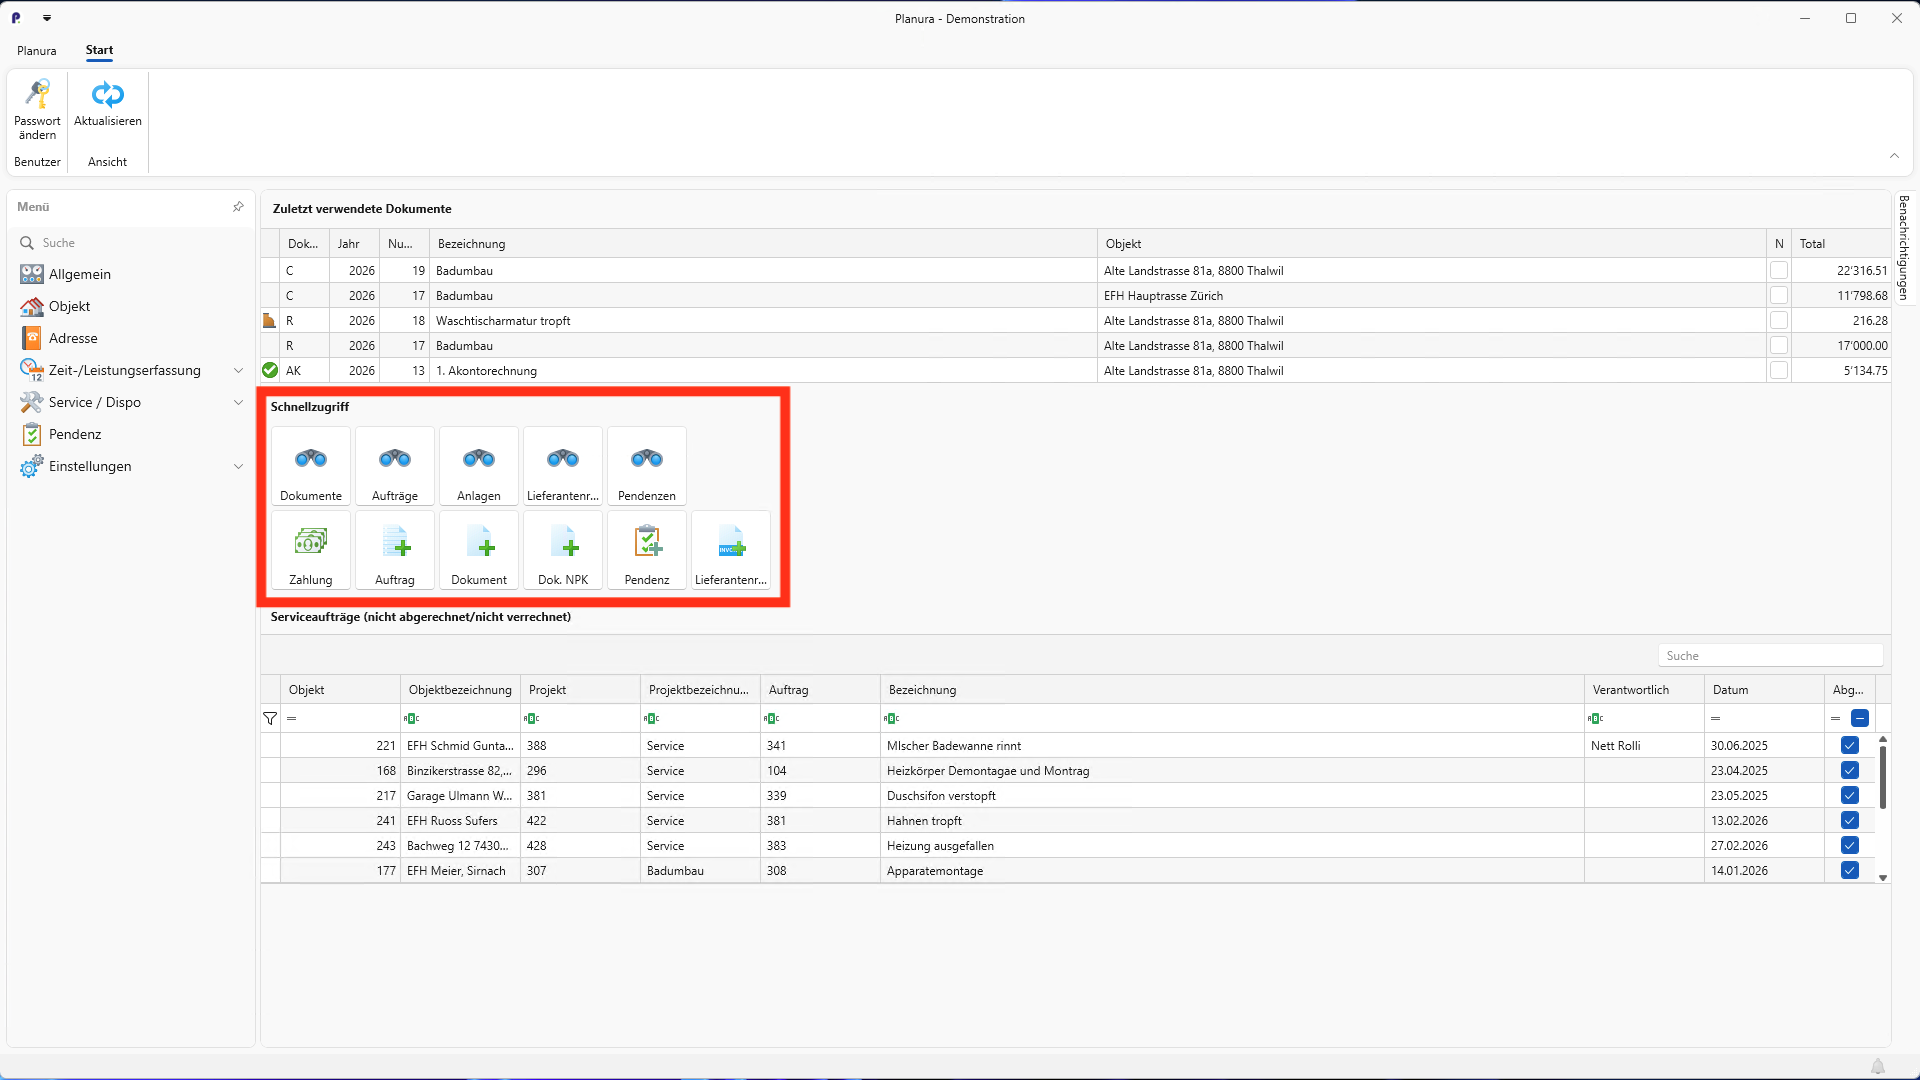Open the Adresse sidebar entry
The height and width of the screenshot is (1080, 1920).
[75, 338]
